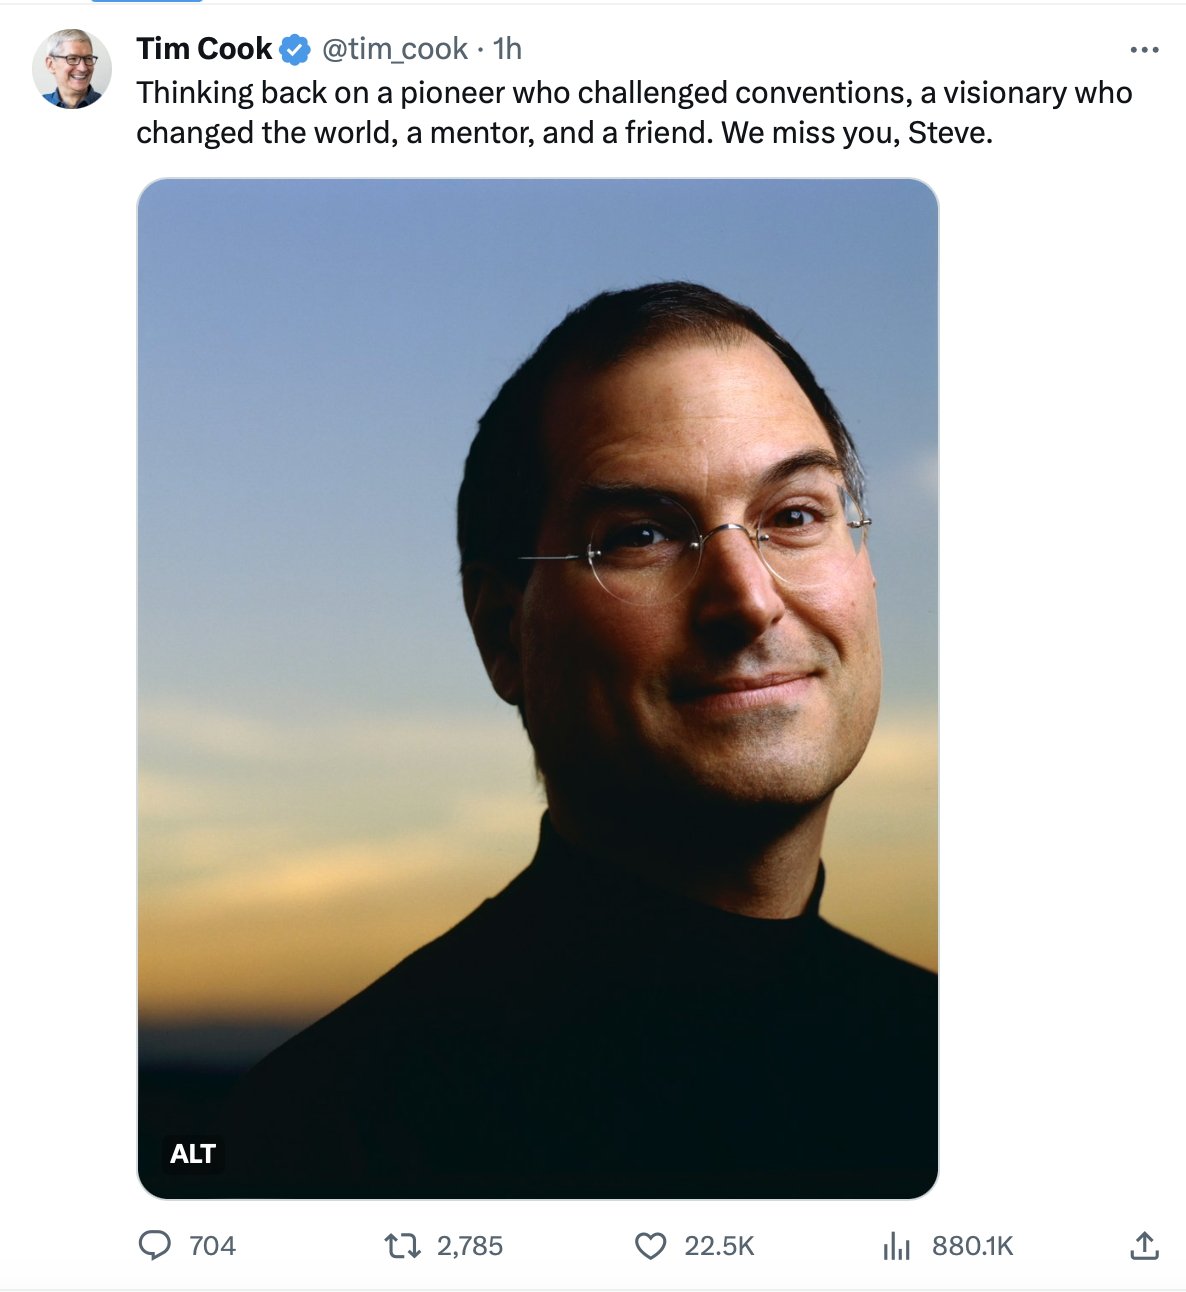Repost using the retweet arrows icon

(402, 1245)
